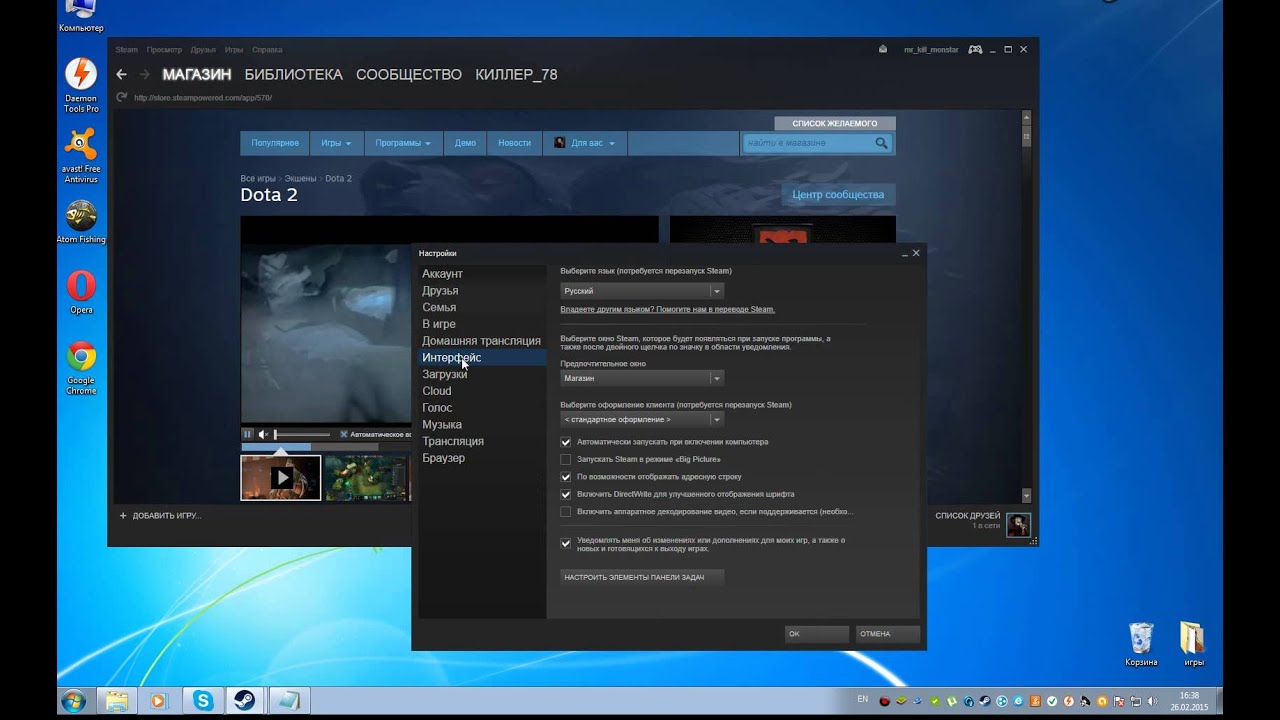This screenshot has height=720, width=1280.
Task: Pause the Dota 2 trailer video
Action: pyautogui.click(x=247, y=434)
